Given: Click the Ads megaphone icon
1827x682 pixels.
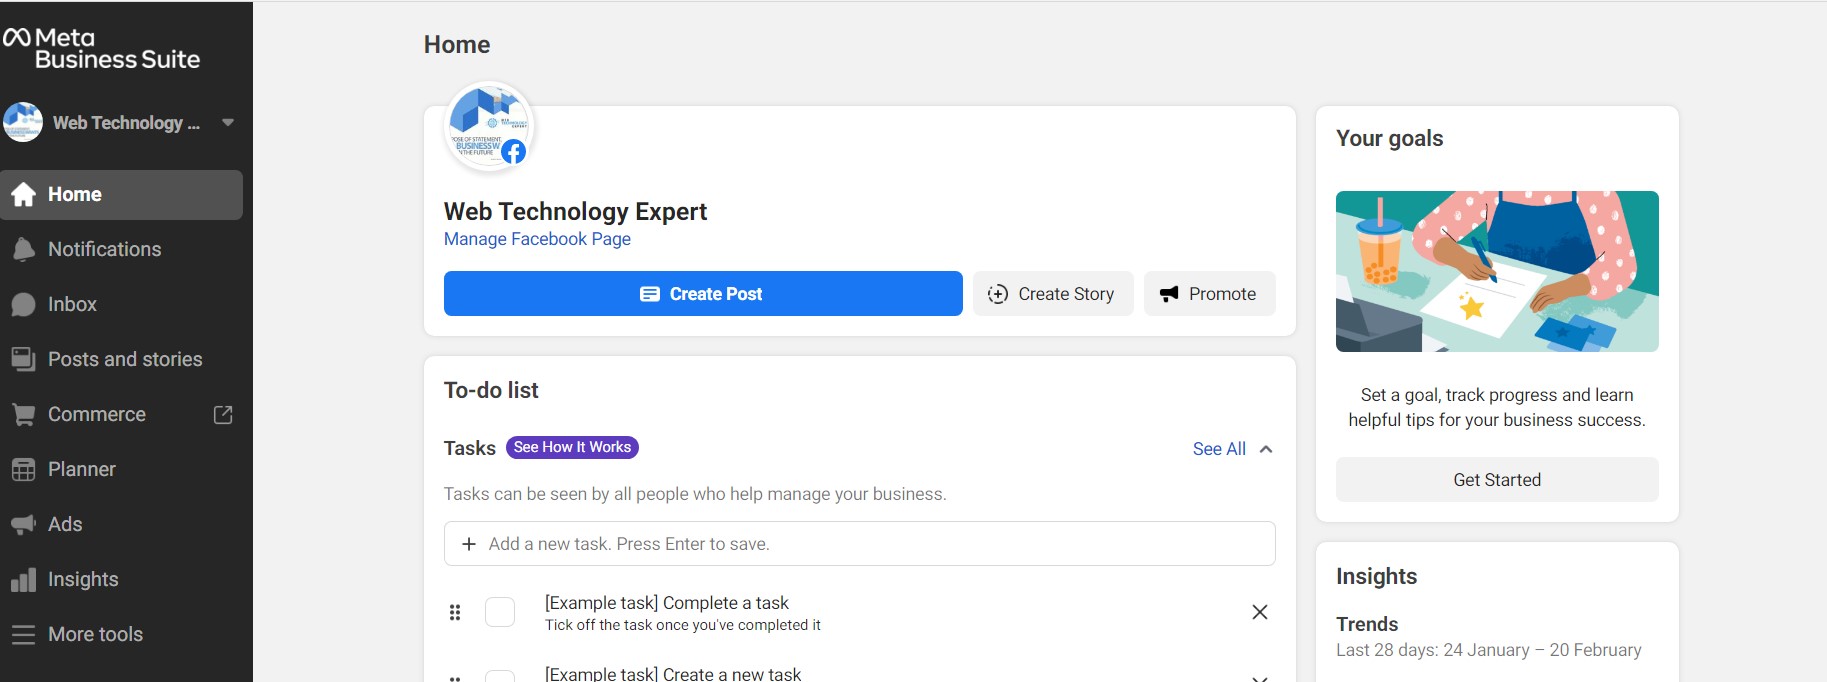Looking at the screenshot, I should (24, 524).
